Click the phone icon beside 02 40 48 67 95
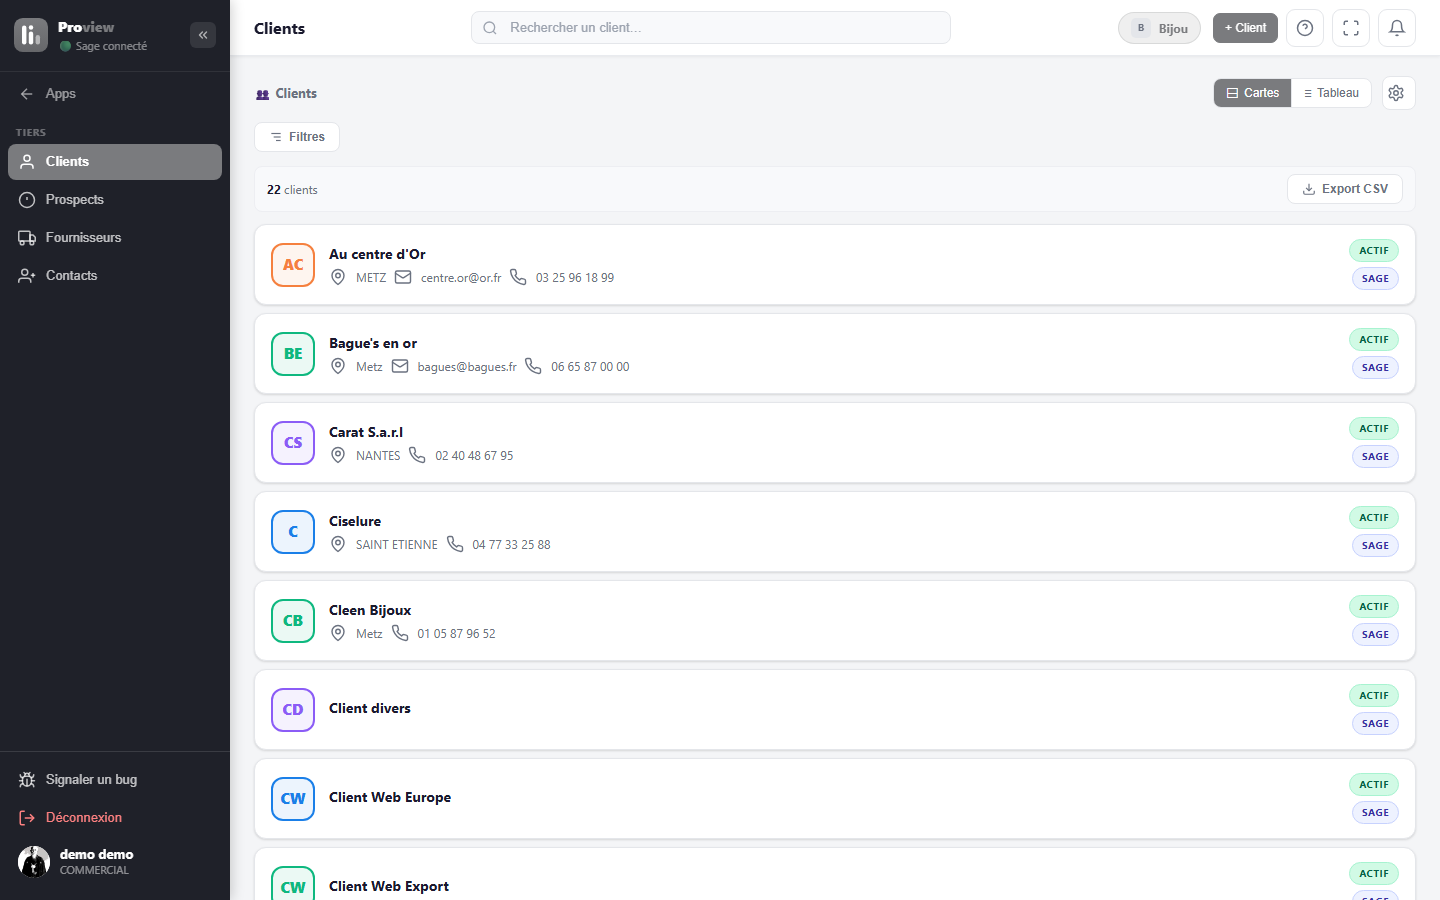The image size is (1440, 900). pos(417,455)
